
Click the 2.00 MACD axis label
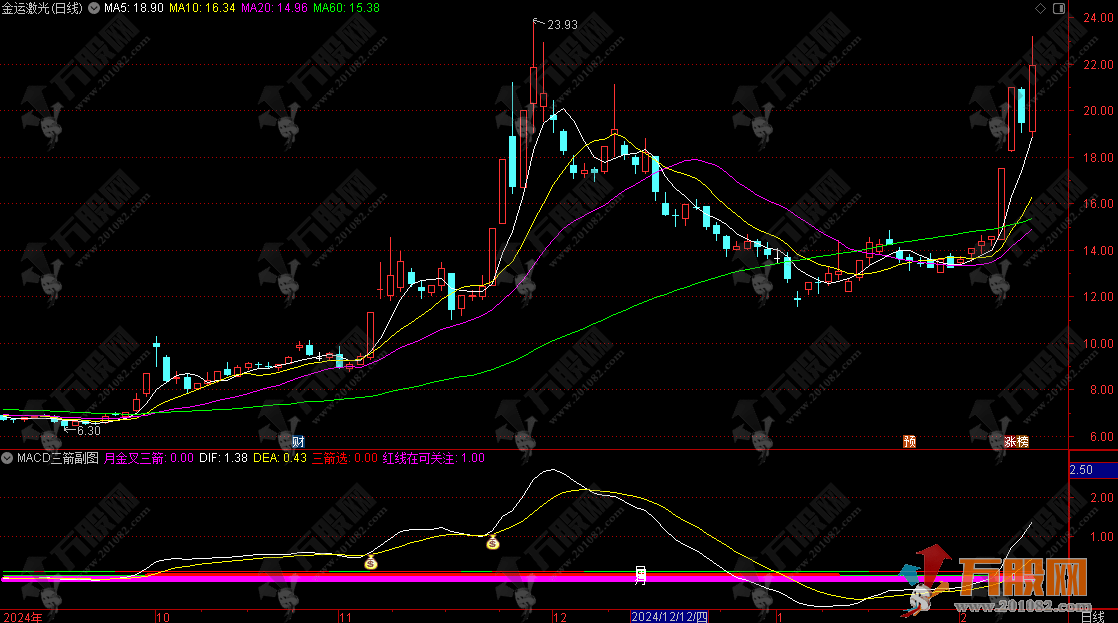pyautogui.click(x=1102, y=498)
